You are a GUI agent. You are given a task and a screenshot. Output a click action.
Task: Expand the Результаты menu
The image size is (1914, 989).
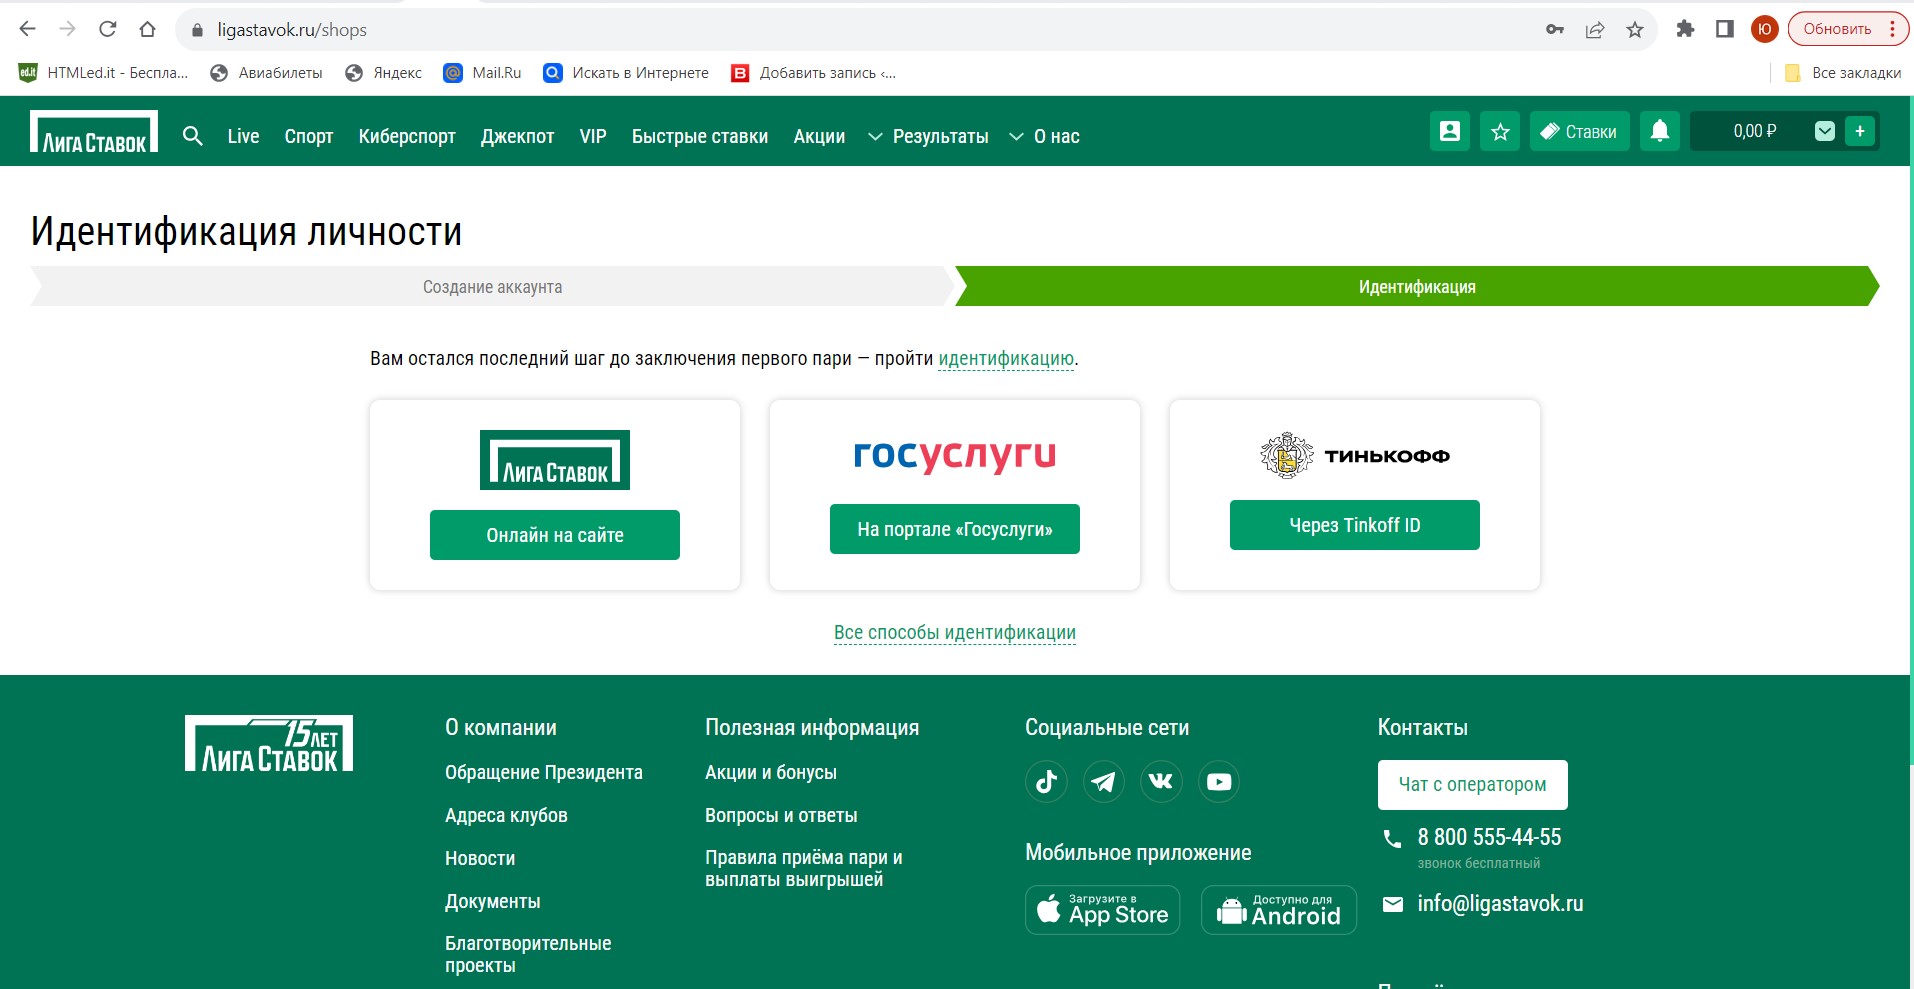pyautogui.click(x=928, y=137)
